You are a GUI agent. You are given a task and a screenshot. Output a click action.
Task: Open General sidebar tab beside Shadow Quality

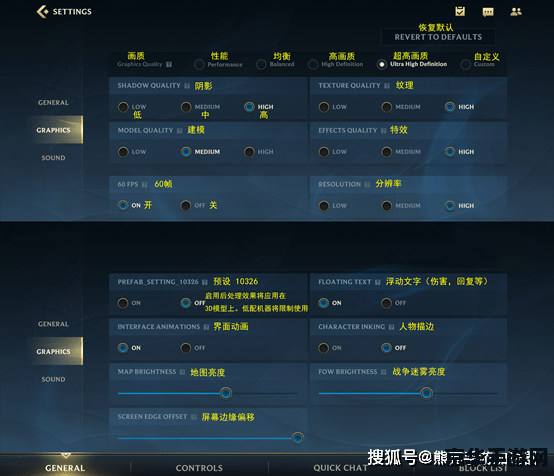click(x=53, y=102)
